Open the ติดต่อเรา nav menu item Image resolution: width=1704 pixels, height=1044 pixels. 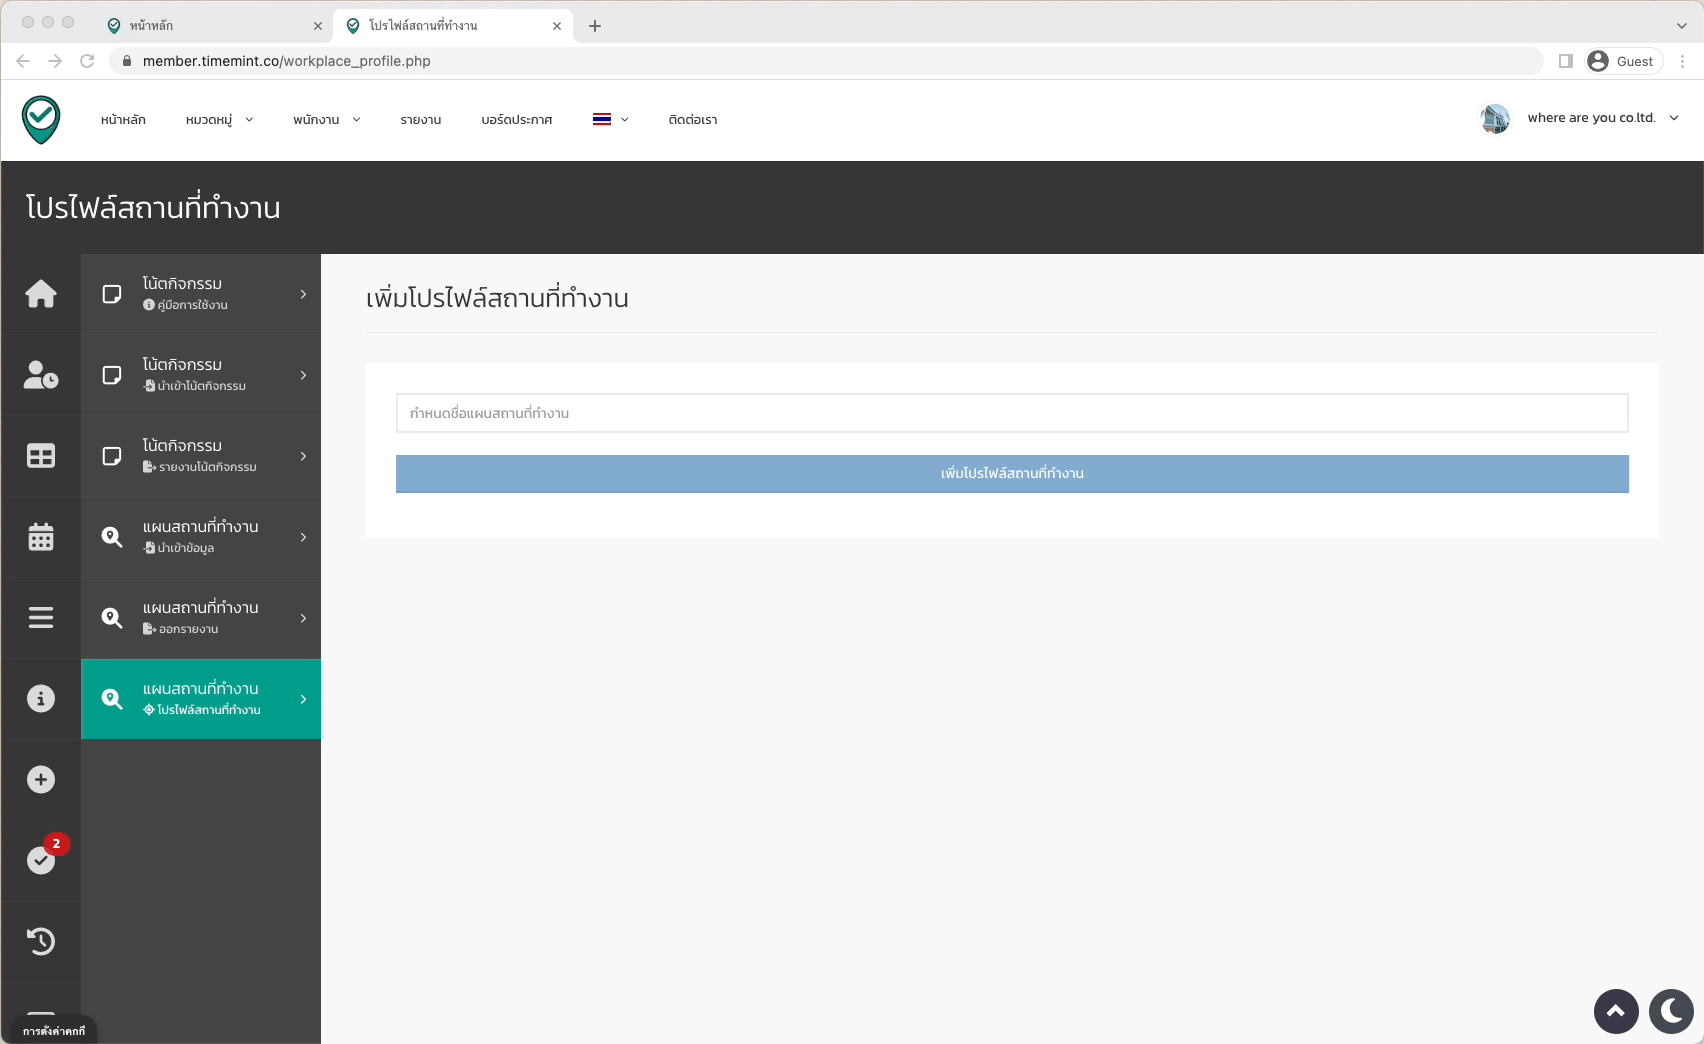coord(693,120)
